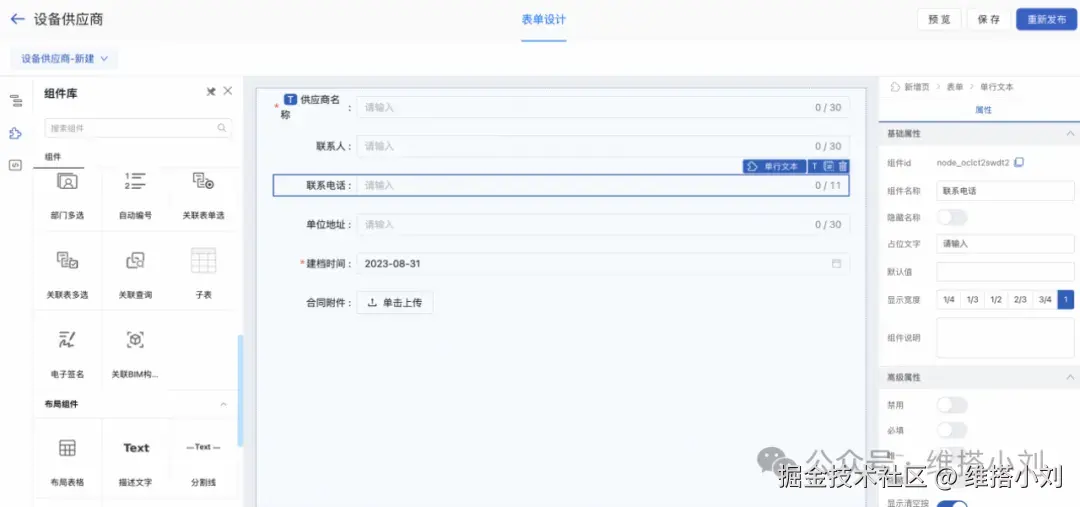Select the component library puzzle icon

(15, 133)
